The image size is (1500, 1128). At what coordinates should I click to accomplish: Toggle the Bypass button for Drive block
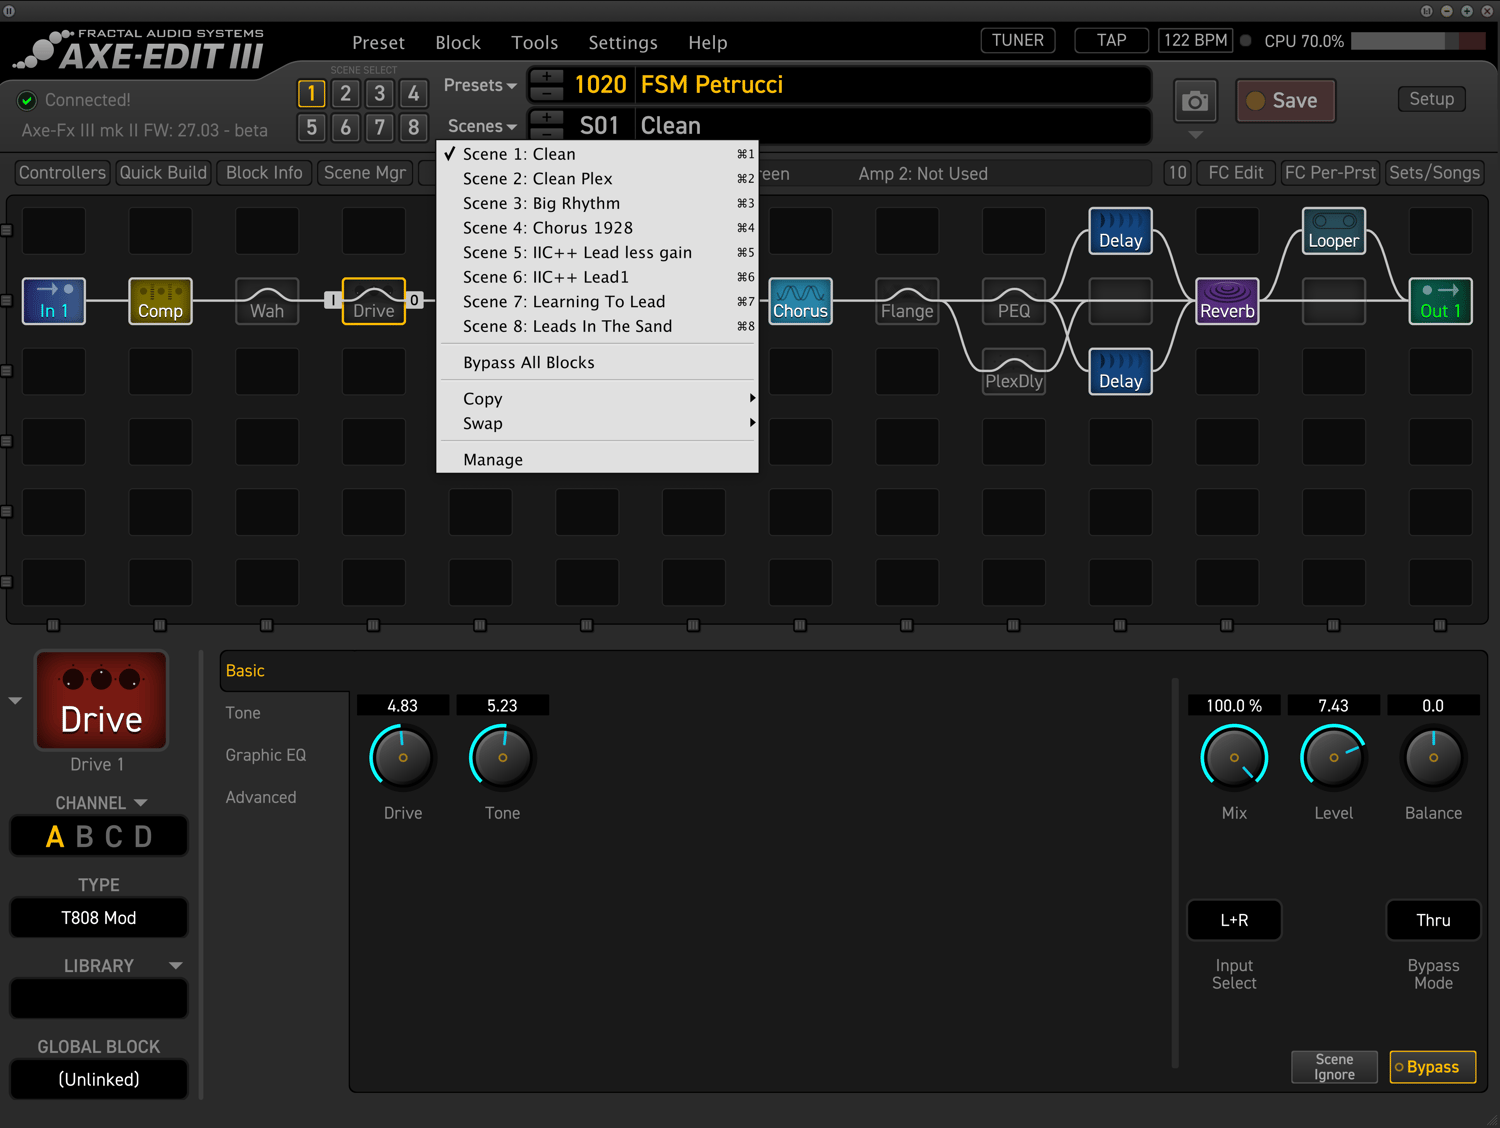click(1433, 1067)
